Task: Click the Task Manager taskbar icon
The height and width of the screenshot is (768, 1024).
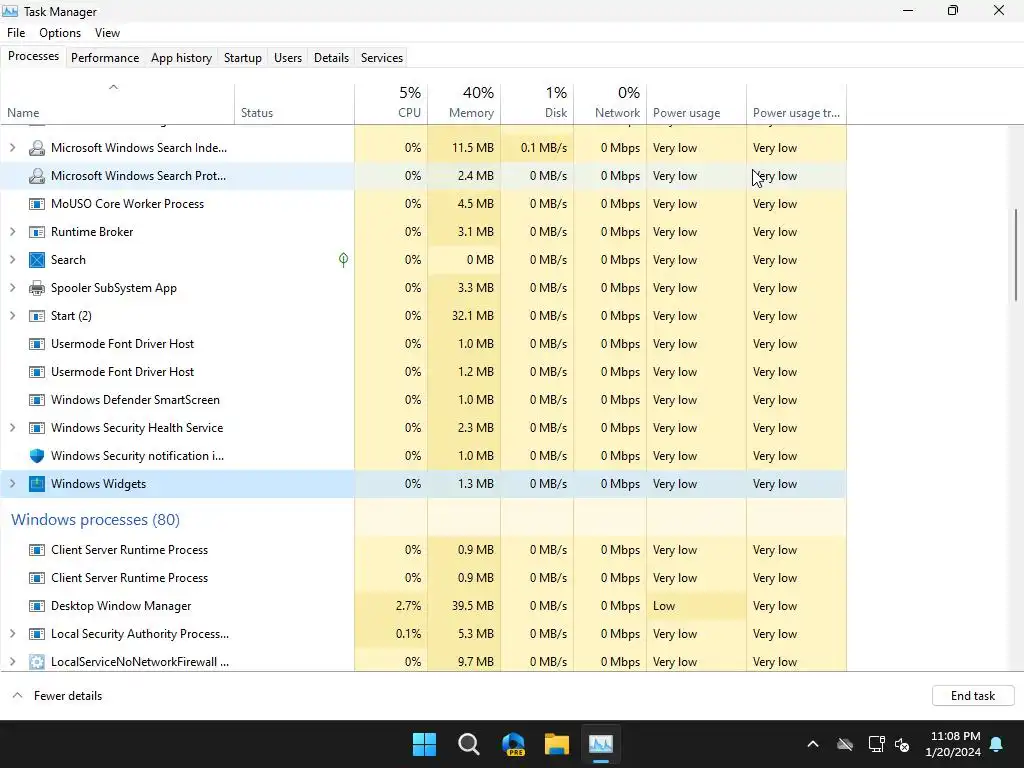Action: [601, 744]
